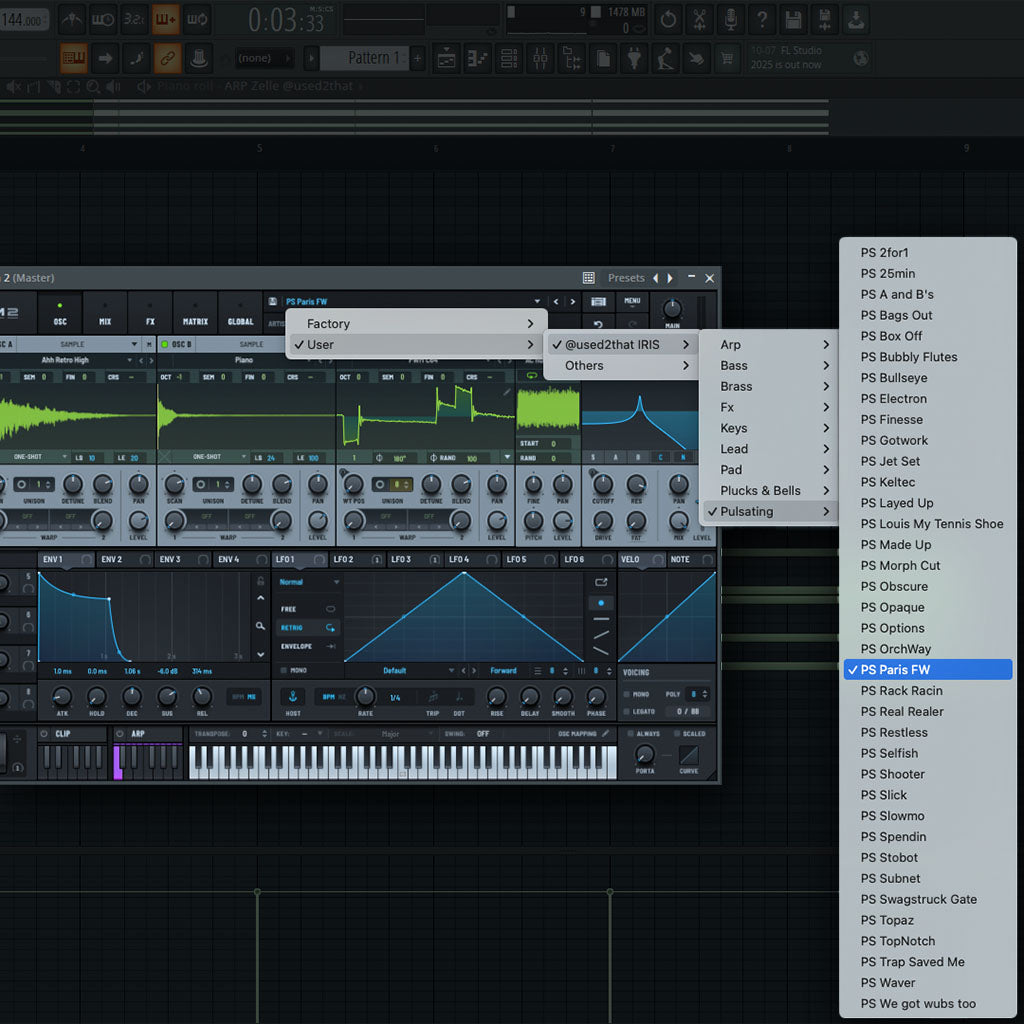The width and height of the screenshot is (1024, 1024).
Task: Click the export download tray icon
Action: pyautogui.click(x=856, y=20)
